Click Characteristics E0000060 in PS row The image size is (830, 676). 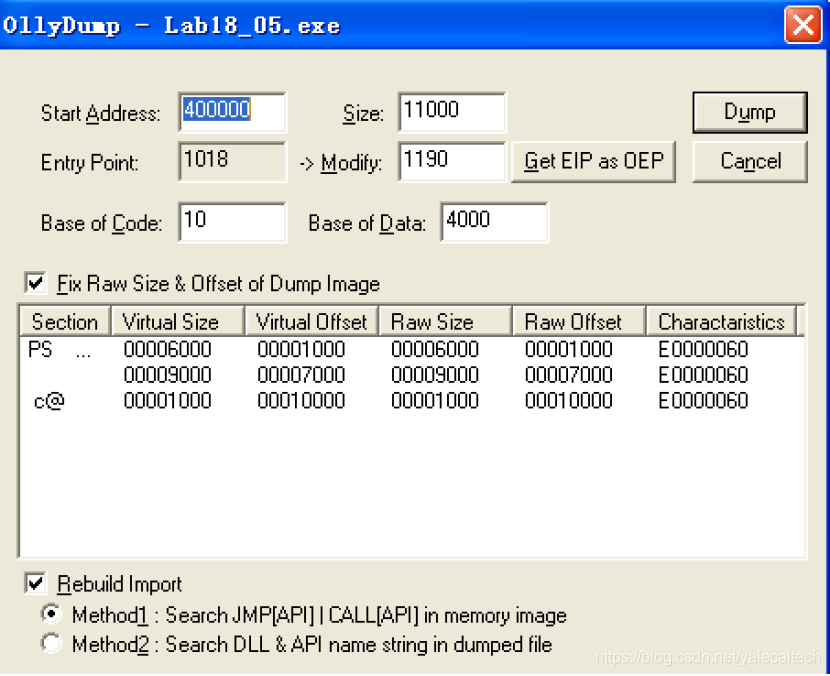[703, 349]
